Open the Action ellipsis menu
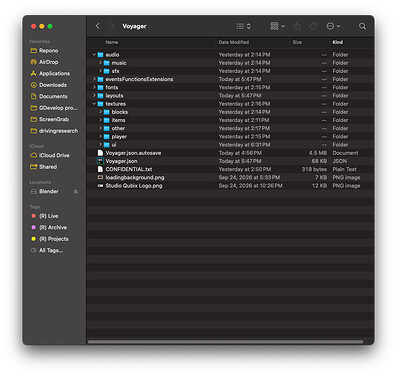396x375 pixels. point(333,26)
